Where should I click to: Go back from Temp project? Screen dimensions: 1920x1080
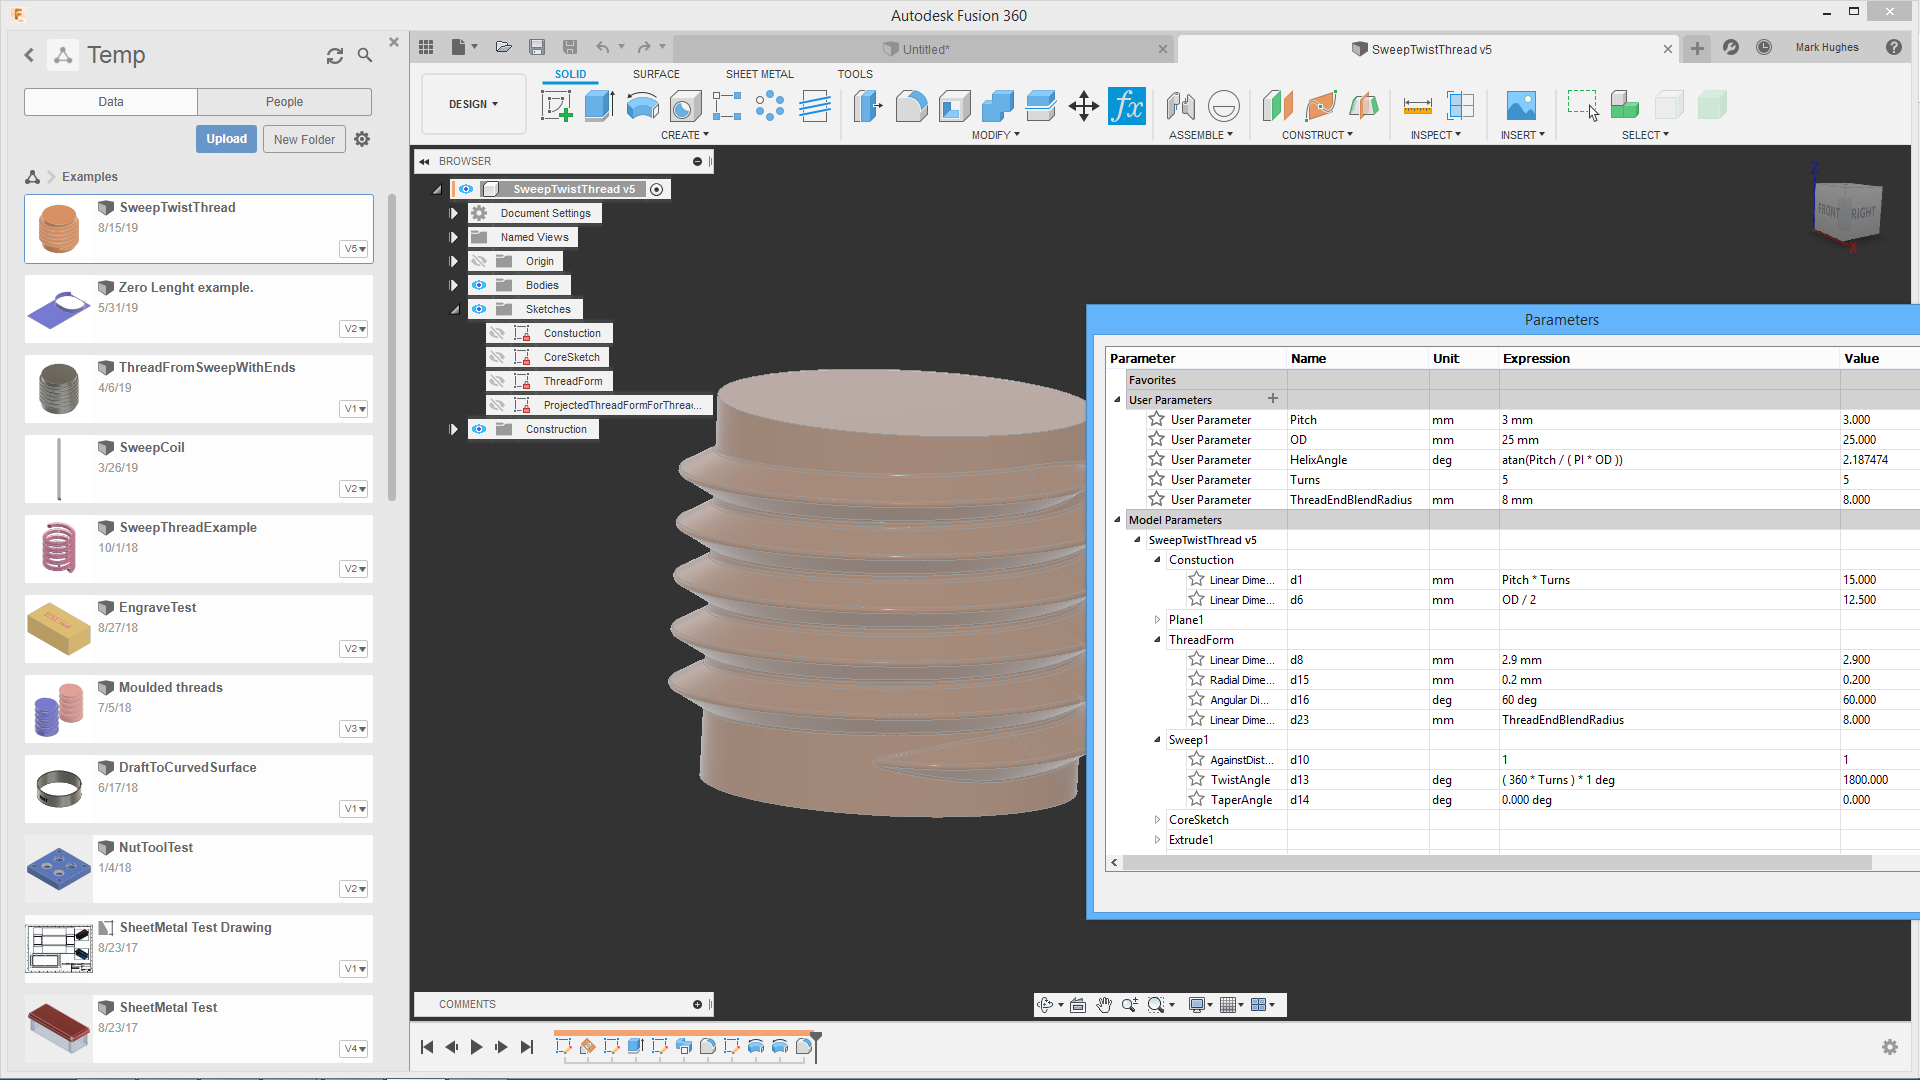29,56
